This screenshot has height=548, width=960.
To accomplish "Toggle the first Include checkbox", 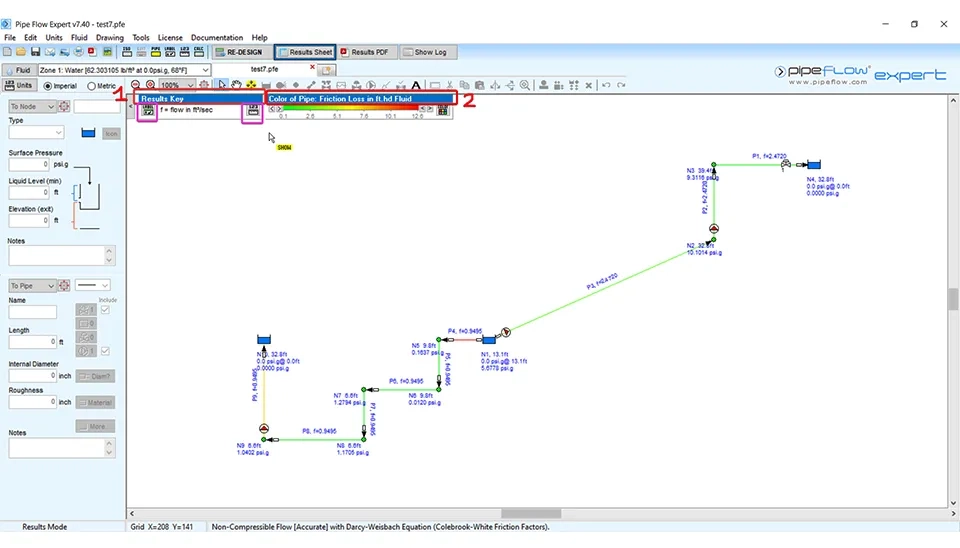I will (x=107, y=308).
